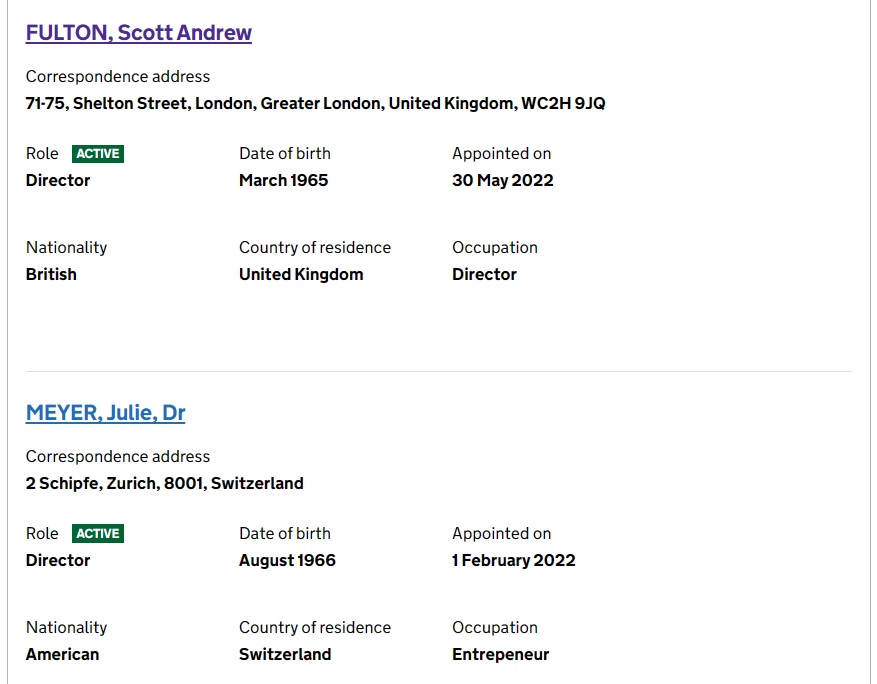877x684 pixels.
Task: Click the 1 February 2022 appointment date
Action: coord(513,561)
